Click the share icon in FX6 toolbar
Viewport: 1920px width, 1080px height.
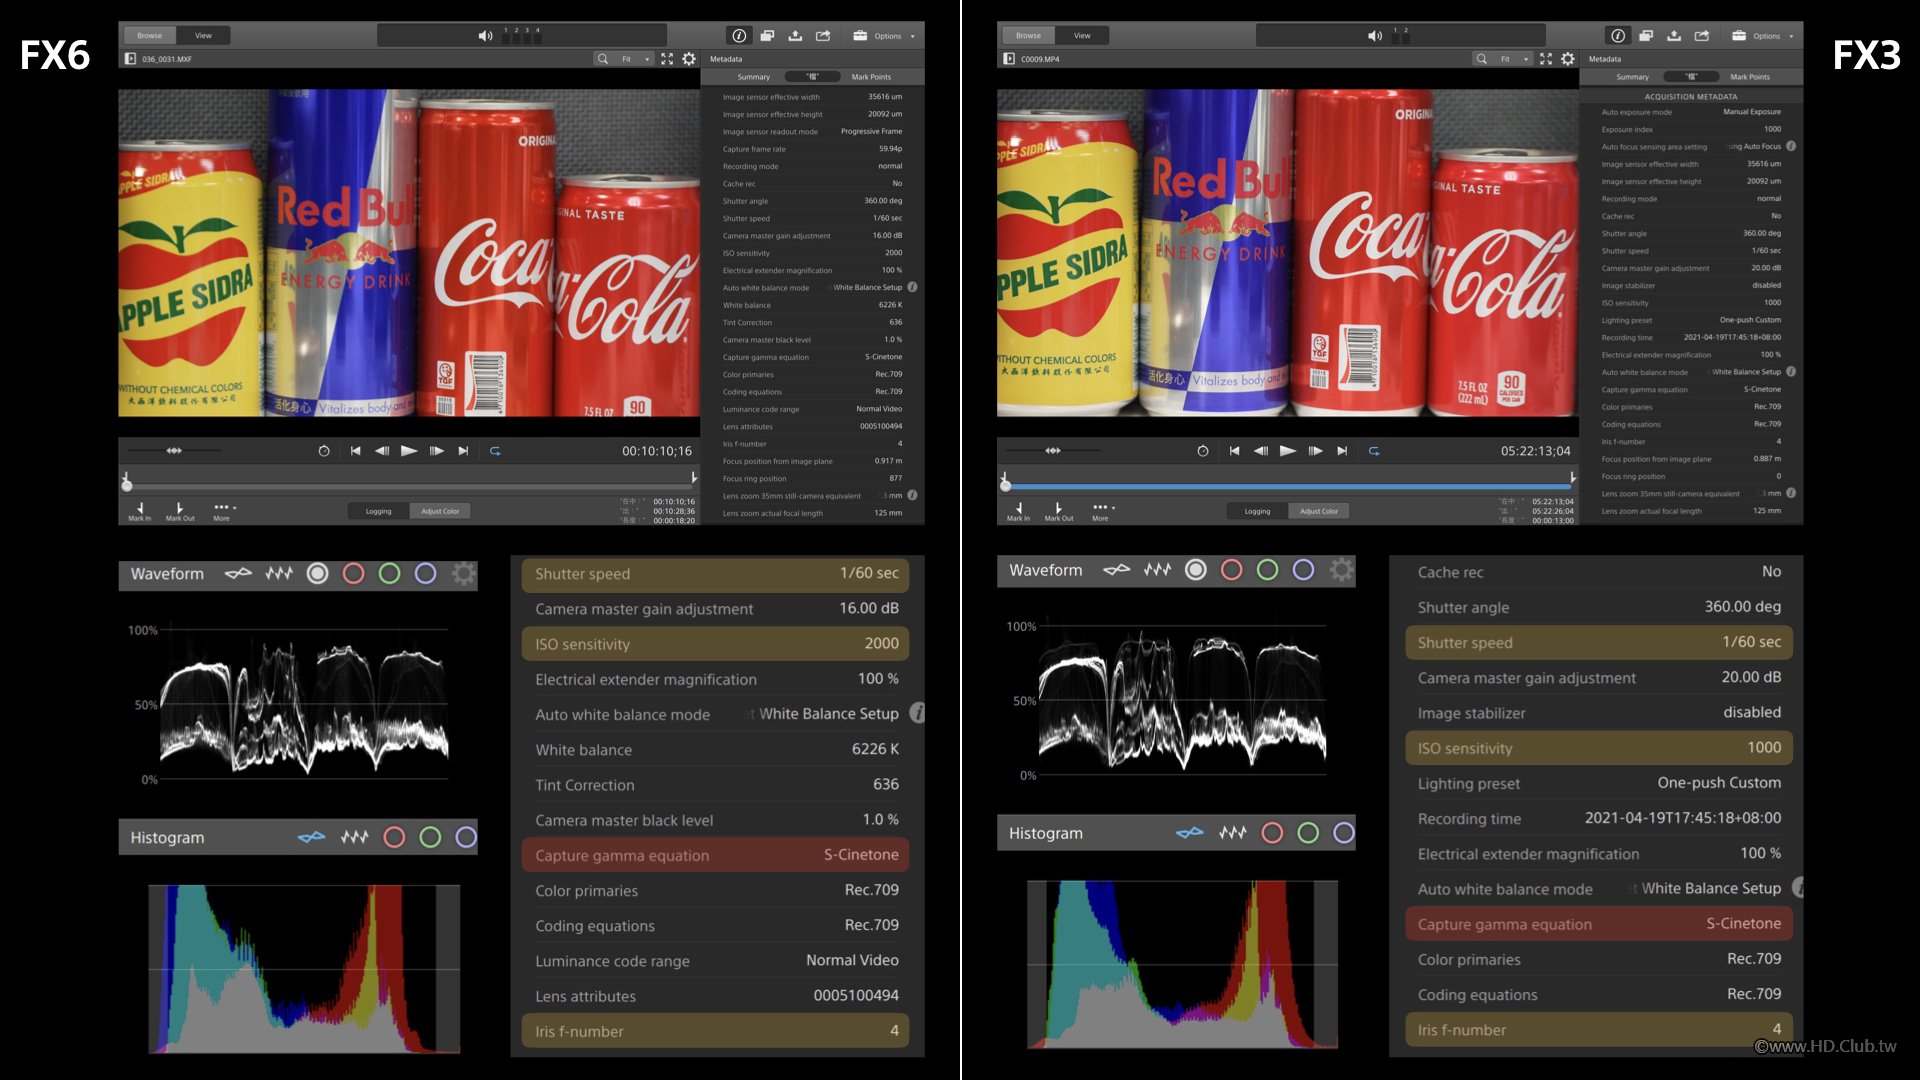click(x=823, y=35)
